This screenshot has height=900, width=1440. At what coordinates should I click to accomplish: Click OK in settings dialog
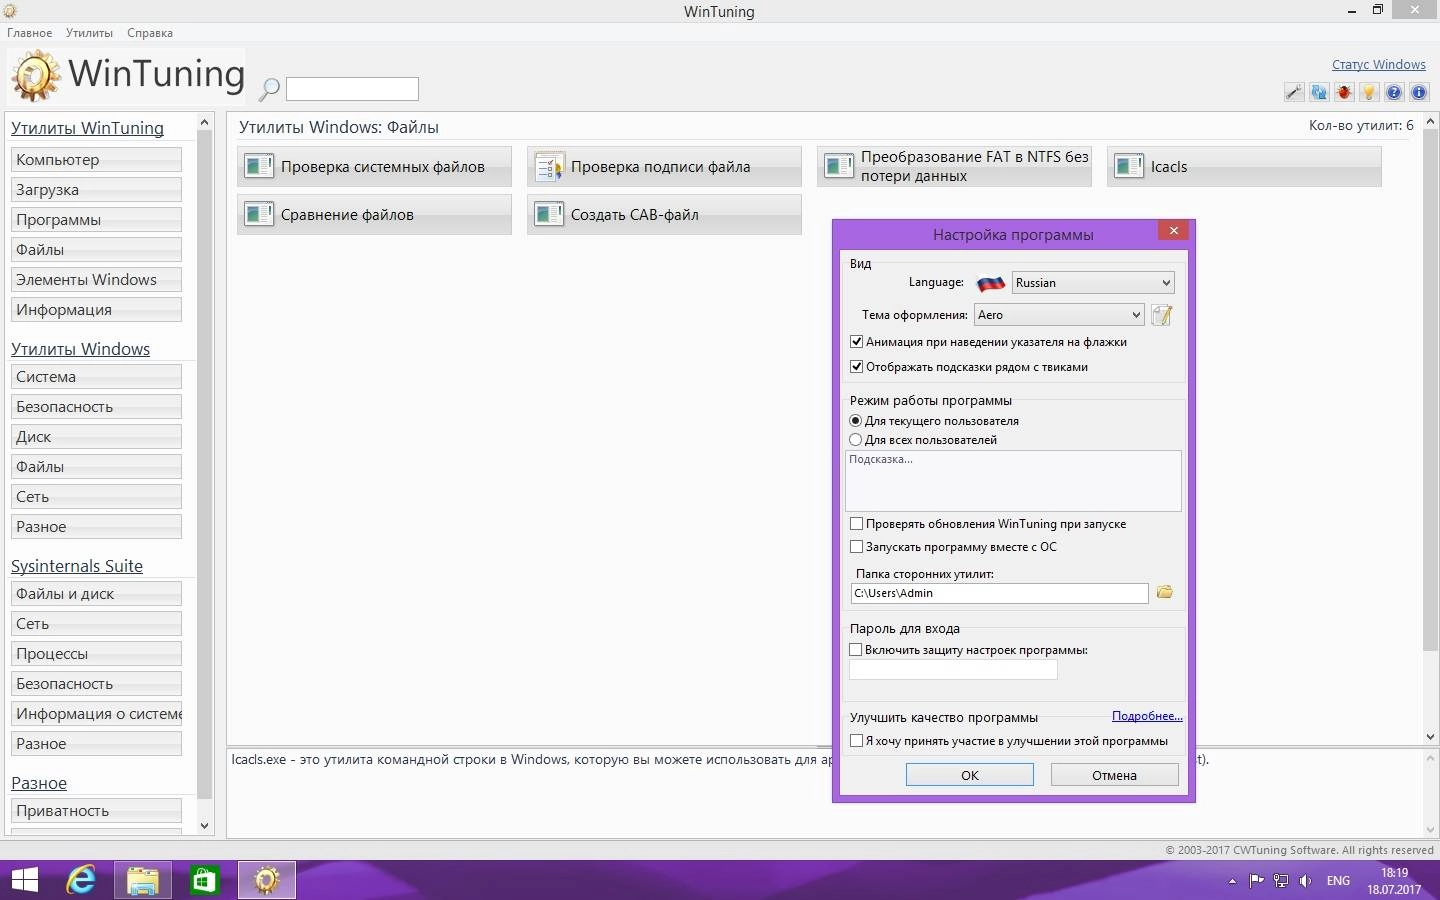[970, 775]
